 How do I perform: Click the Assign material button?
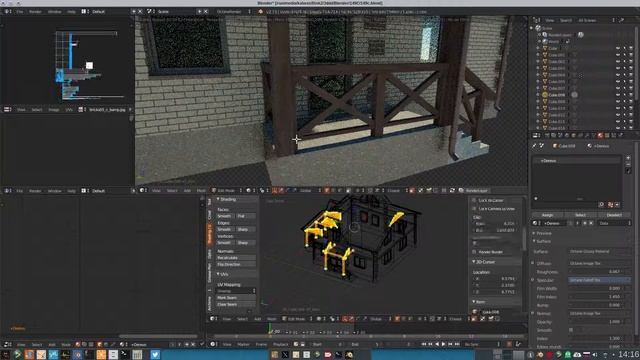(x=547, y=215)
